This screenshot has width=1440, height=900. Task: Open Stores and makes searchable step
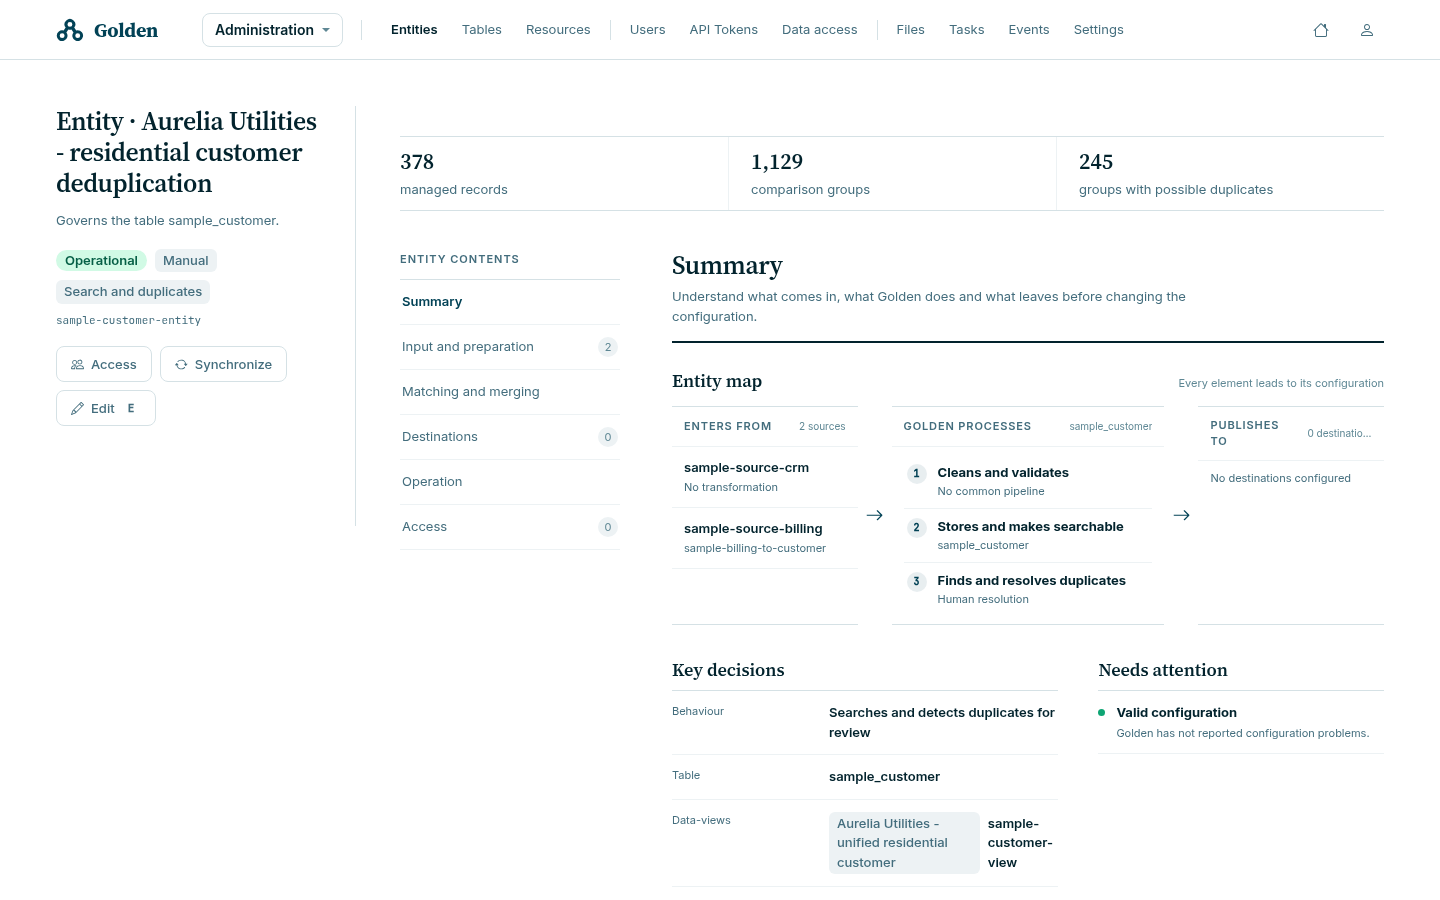click(1028, 535)
